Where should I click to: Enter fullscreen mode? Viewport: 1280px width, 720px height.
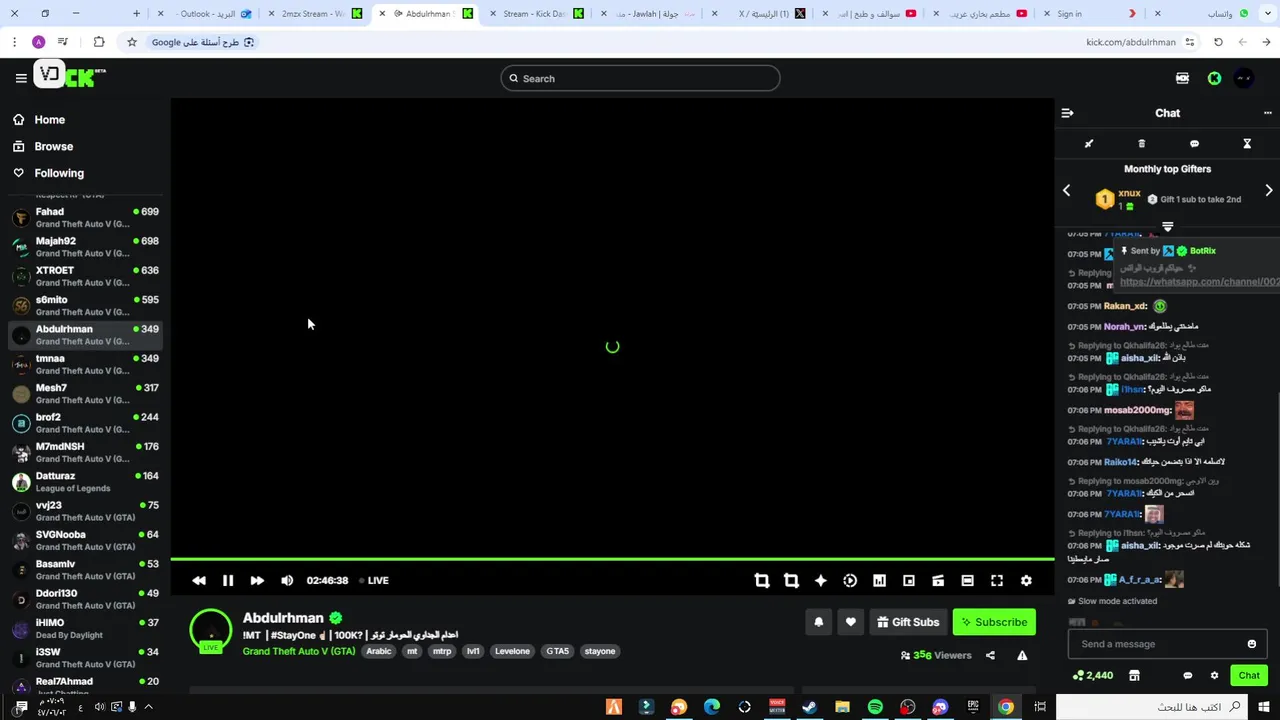tap(997, 580)
